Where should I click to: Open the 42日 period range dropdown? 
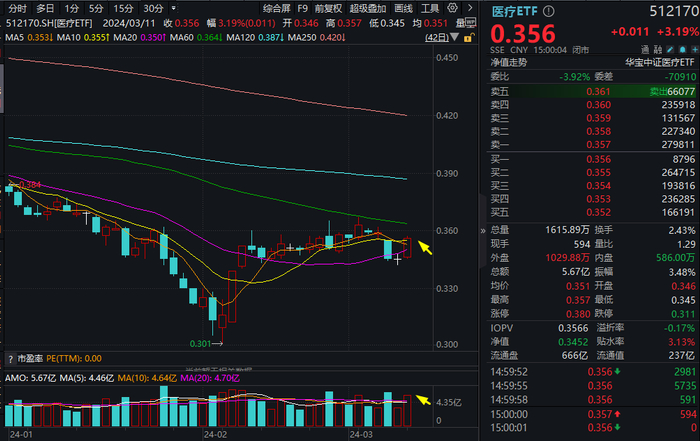coord(442,38)
